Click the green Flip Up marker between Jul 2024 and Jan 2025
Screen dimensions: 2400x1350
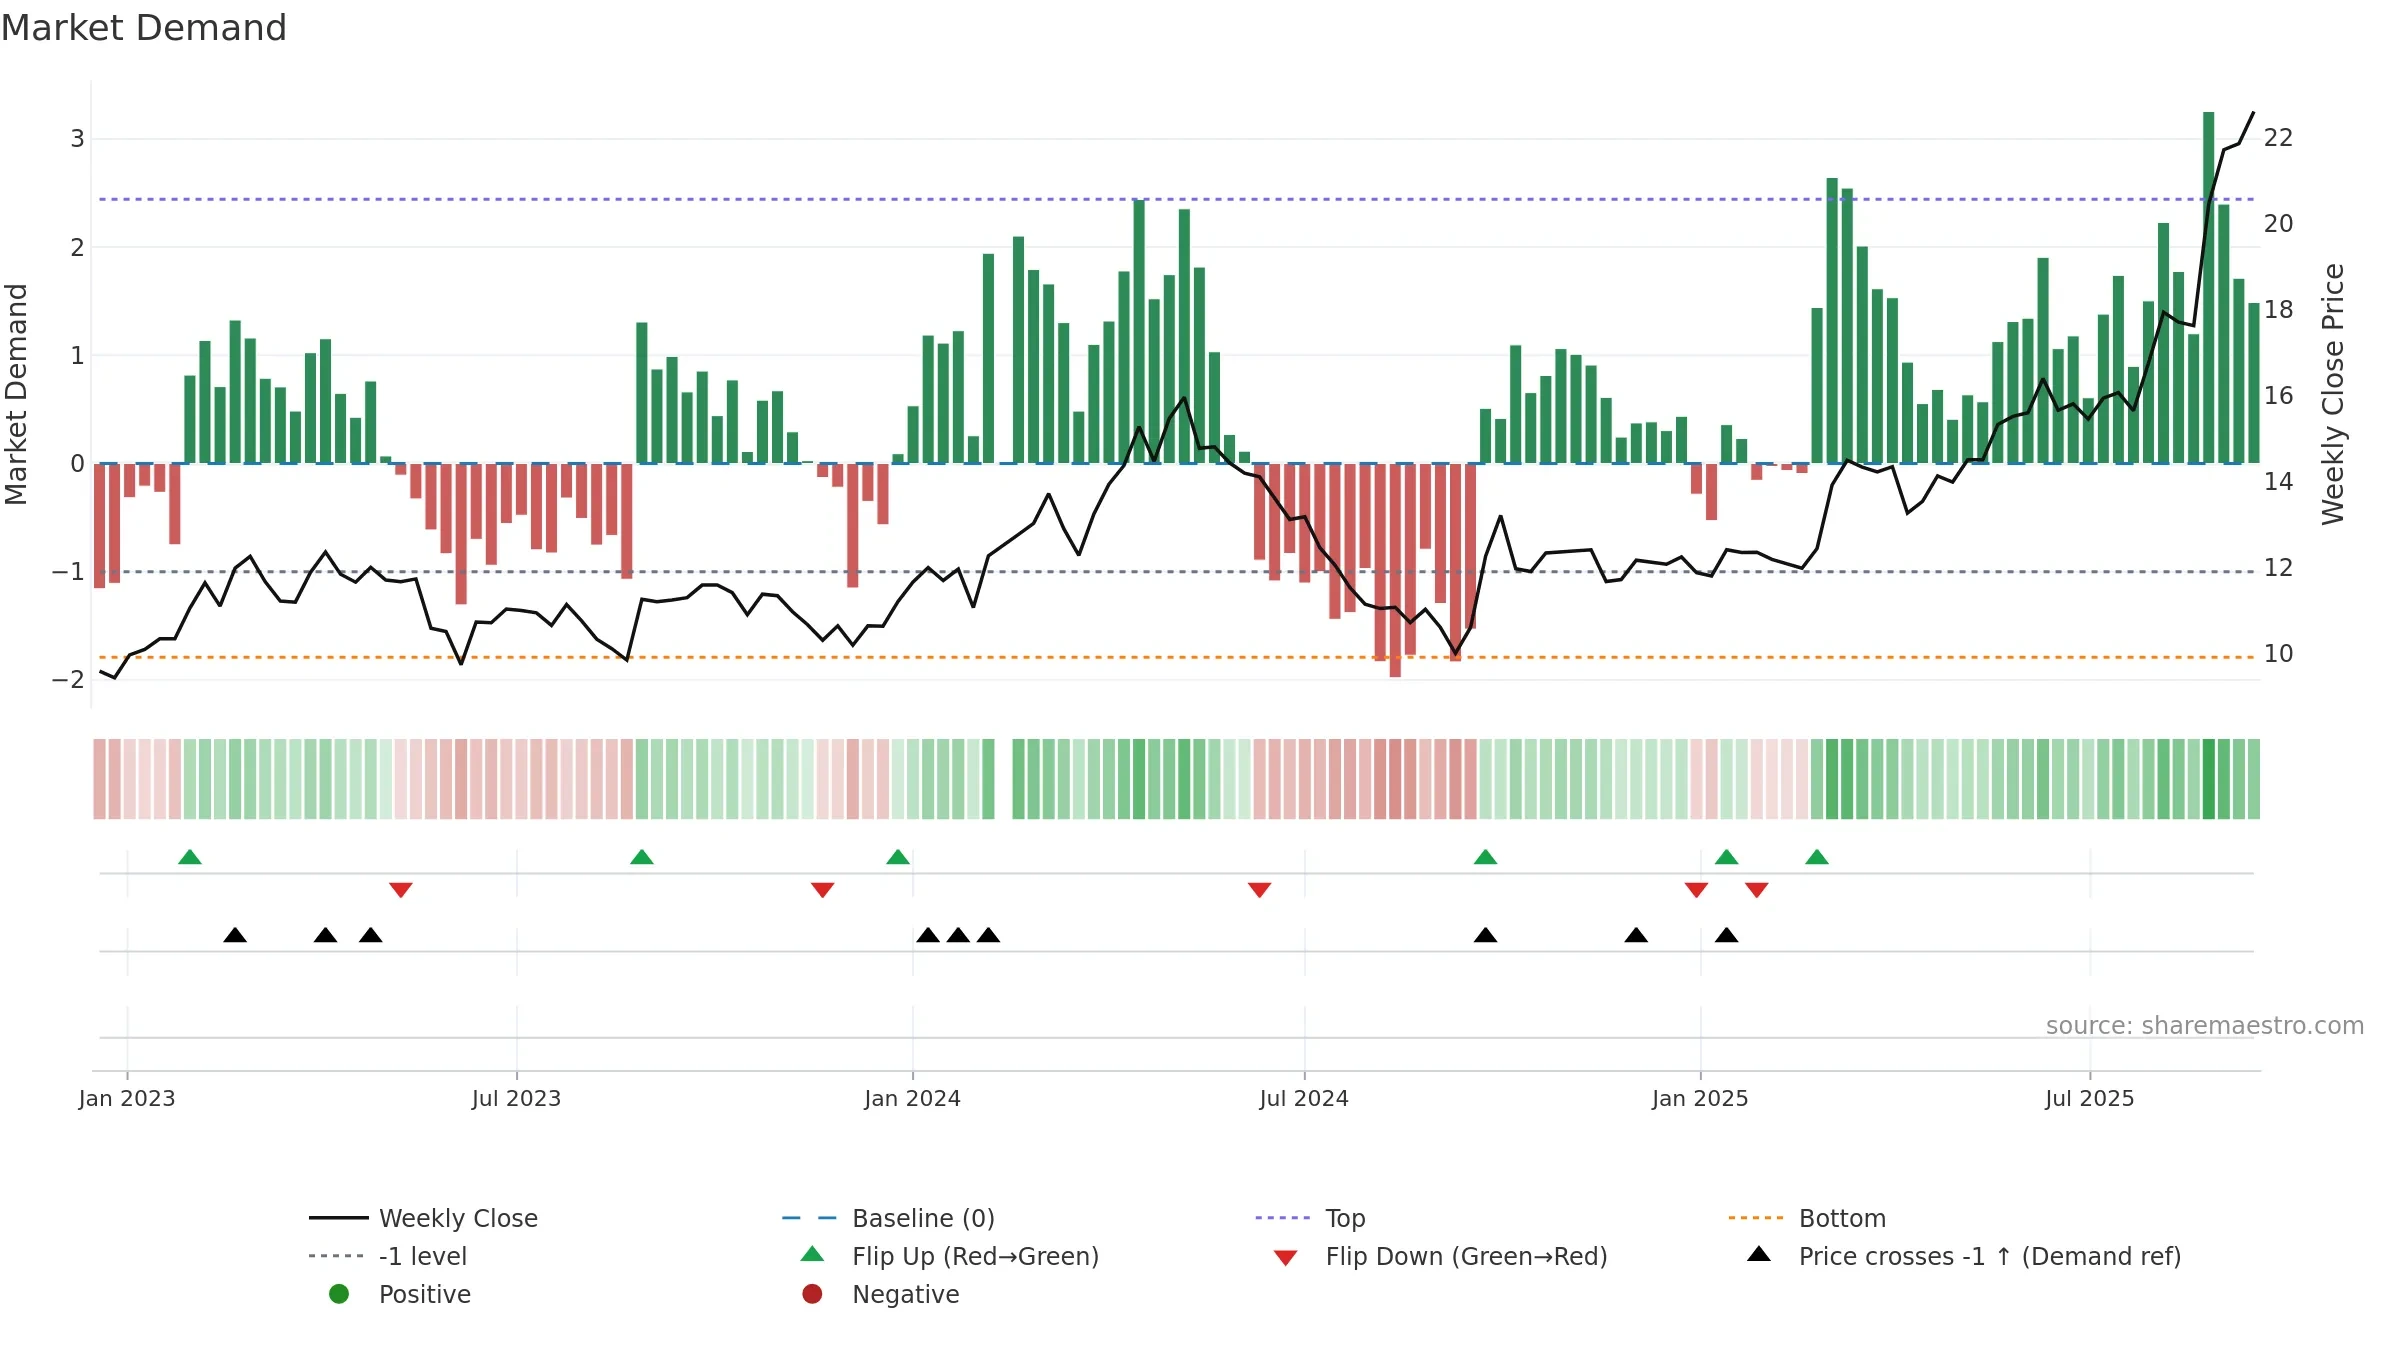(x=1486, y=857)
